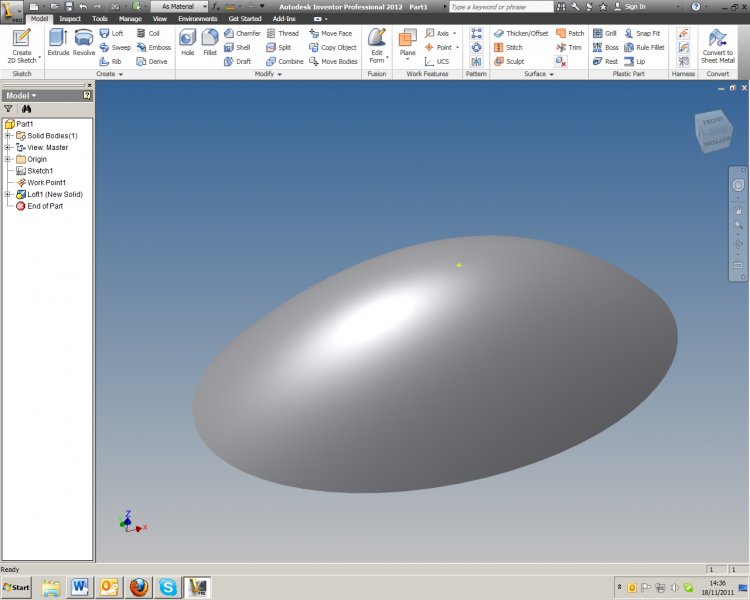Image resolution: width=750 pixels, height=600 pixels.
Task: Expand the Origin folder
Action: tap(8, 159)
